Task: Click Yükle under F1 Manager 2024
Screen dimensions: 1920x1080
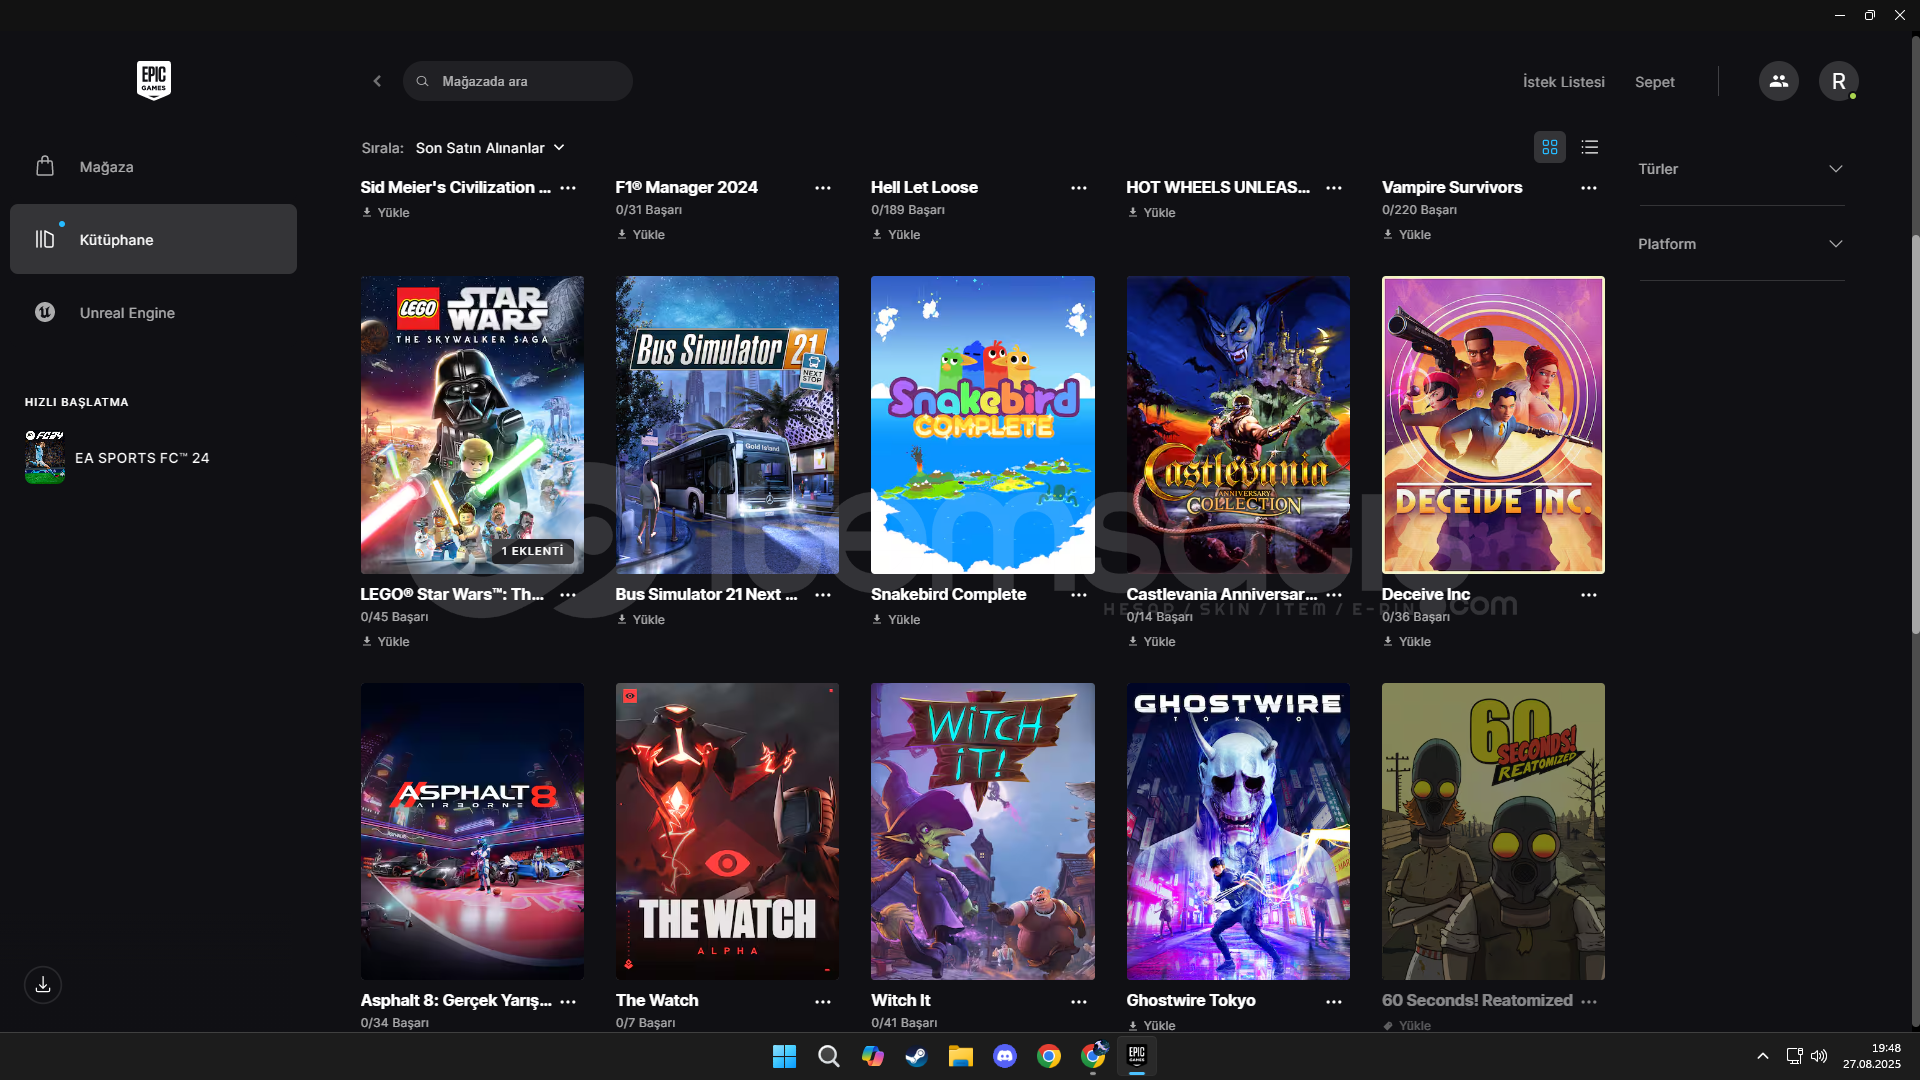Action: click(x=641, y=235)
